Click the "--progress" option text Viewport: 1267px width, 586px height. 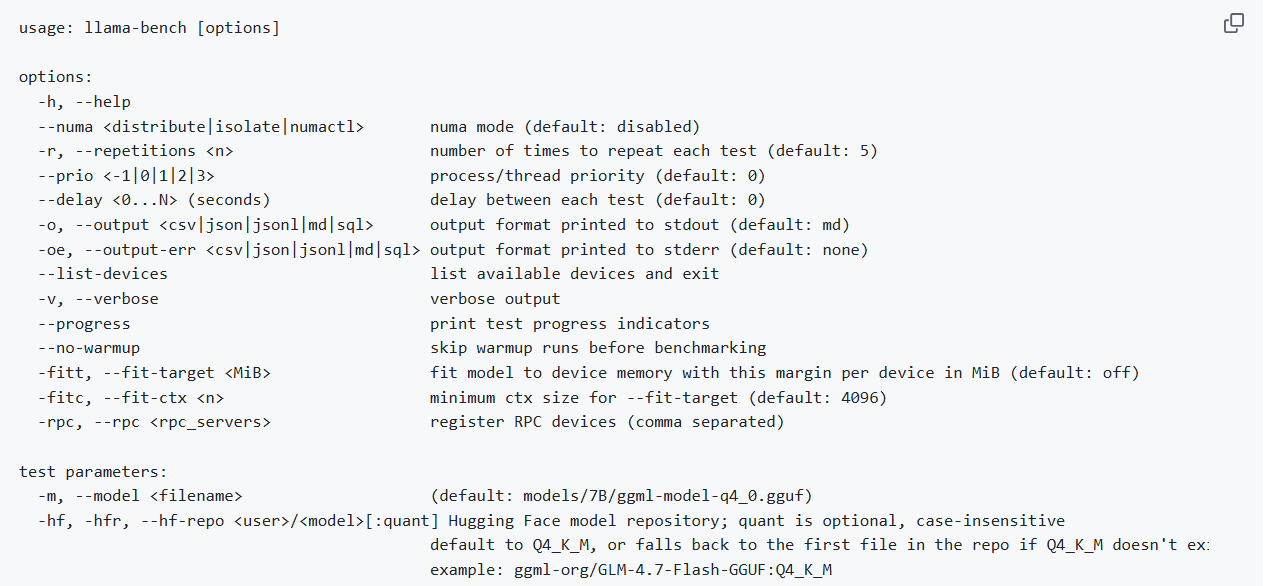click(x=84, y=324)
